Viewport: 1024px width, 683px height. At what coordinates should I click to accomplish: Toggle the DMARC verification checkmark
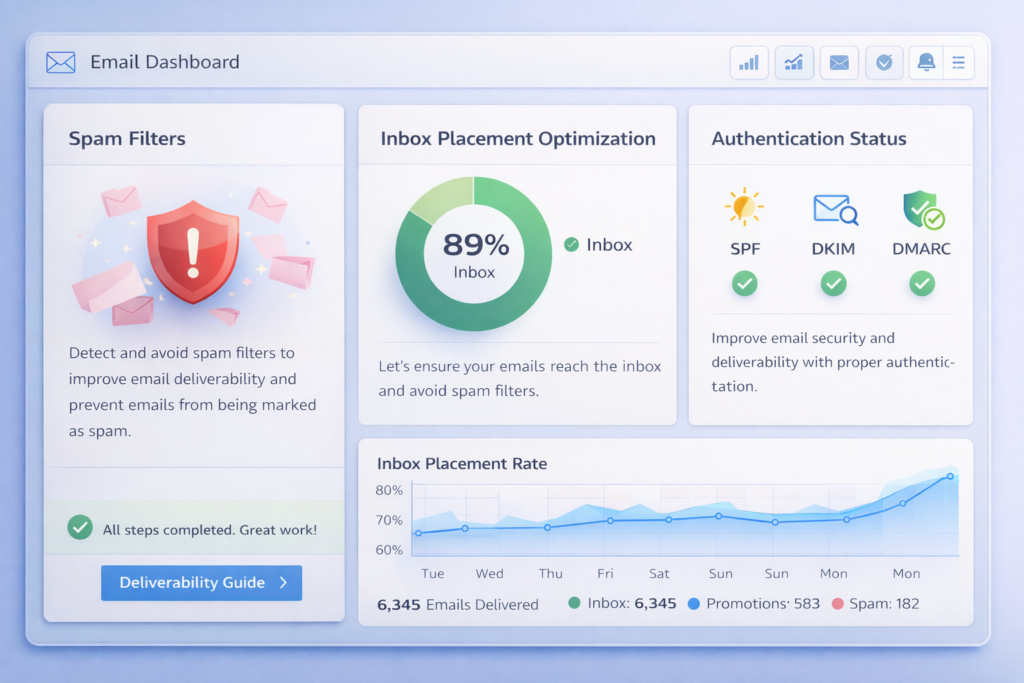(x=921, y=284)
